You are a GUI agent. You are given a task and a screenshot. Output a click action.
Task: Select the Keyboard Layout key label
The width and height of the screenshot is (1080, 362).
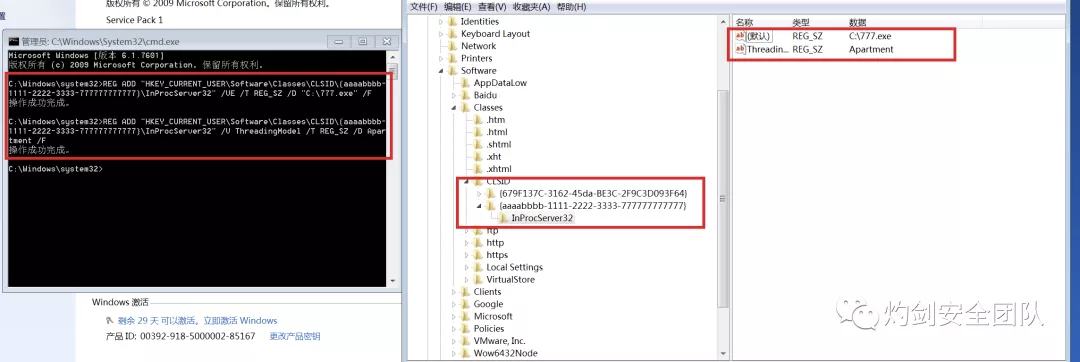[x=495, y=34]
